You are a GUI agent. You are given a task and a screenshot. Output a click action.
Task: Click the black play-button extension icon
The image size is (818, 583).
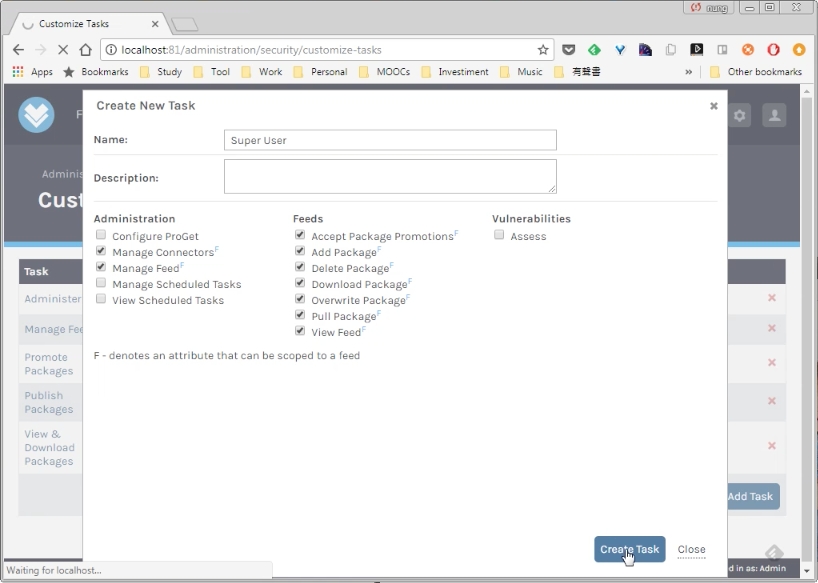tap(696, 50)
